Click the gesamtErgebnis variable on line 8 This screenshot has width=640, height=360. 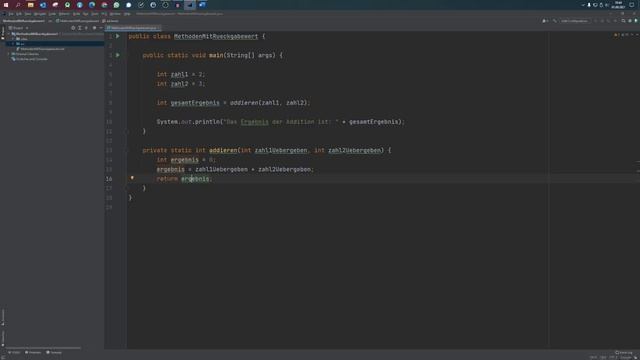(x=195, y=103)
